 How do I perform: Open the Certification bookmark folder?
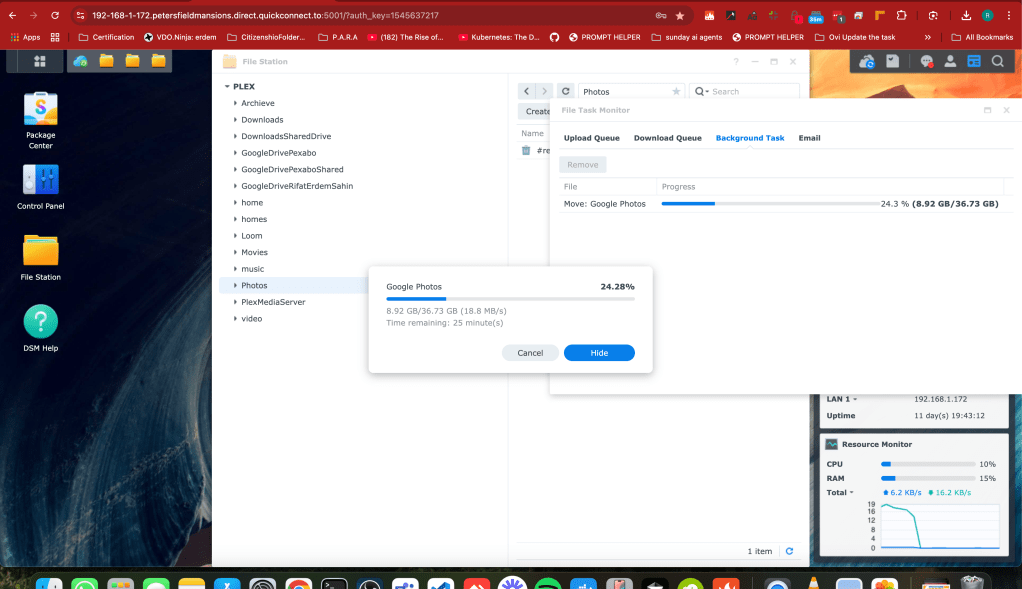tap(106, 37)
